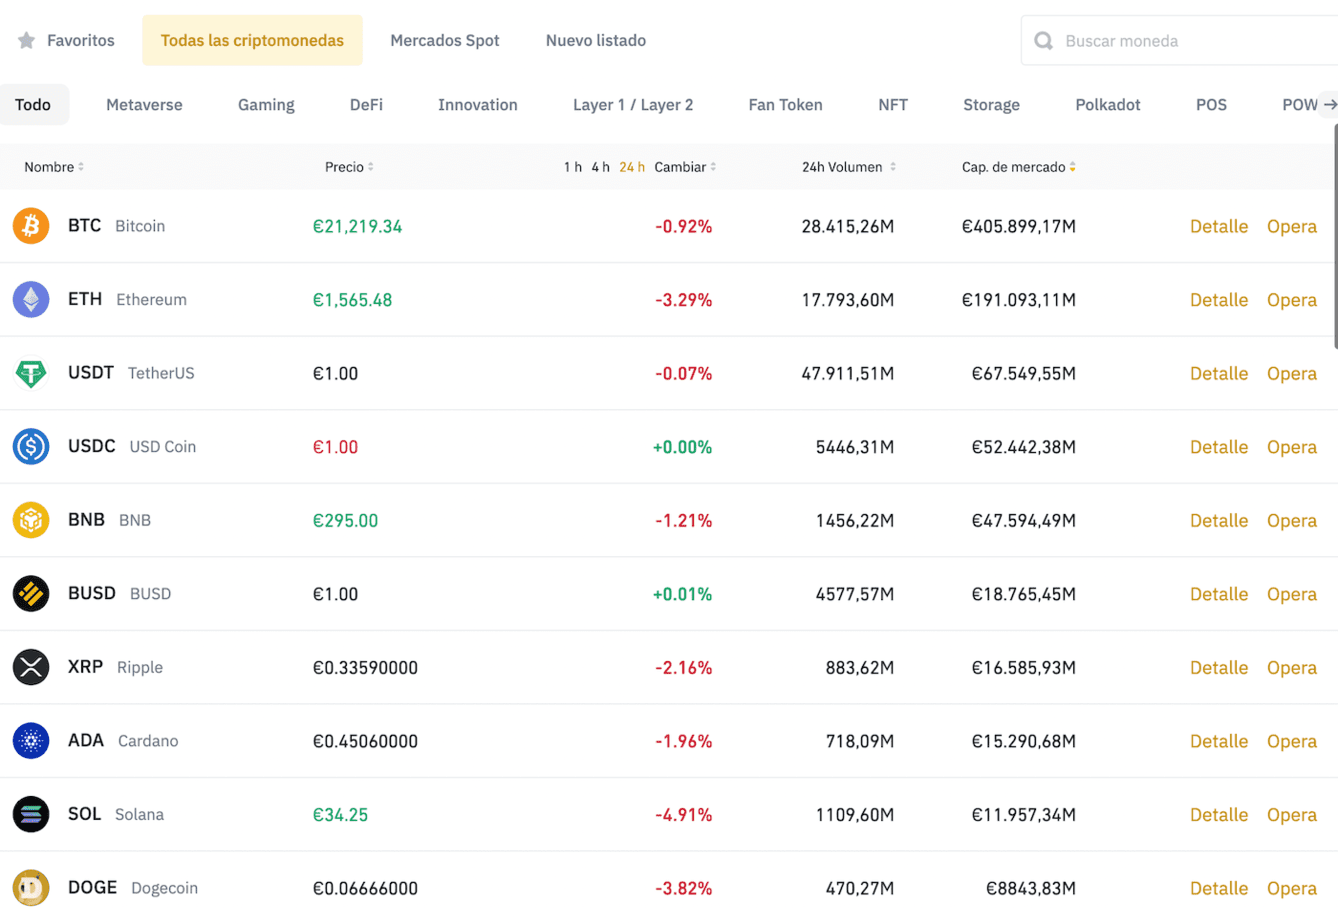The width and height of the screenshot is (1338, 924).
Task: Select the DeFi category filter
Action: 366,104
